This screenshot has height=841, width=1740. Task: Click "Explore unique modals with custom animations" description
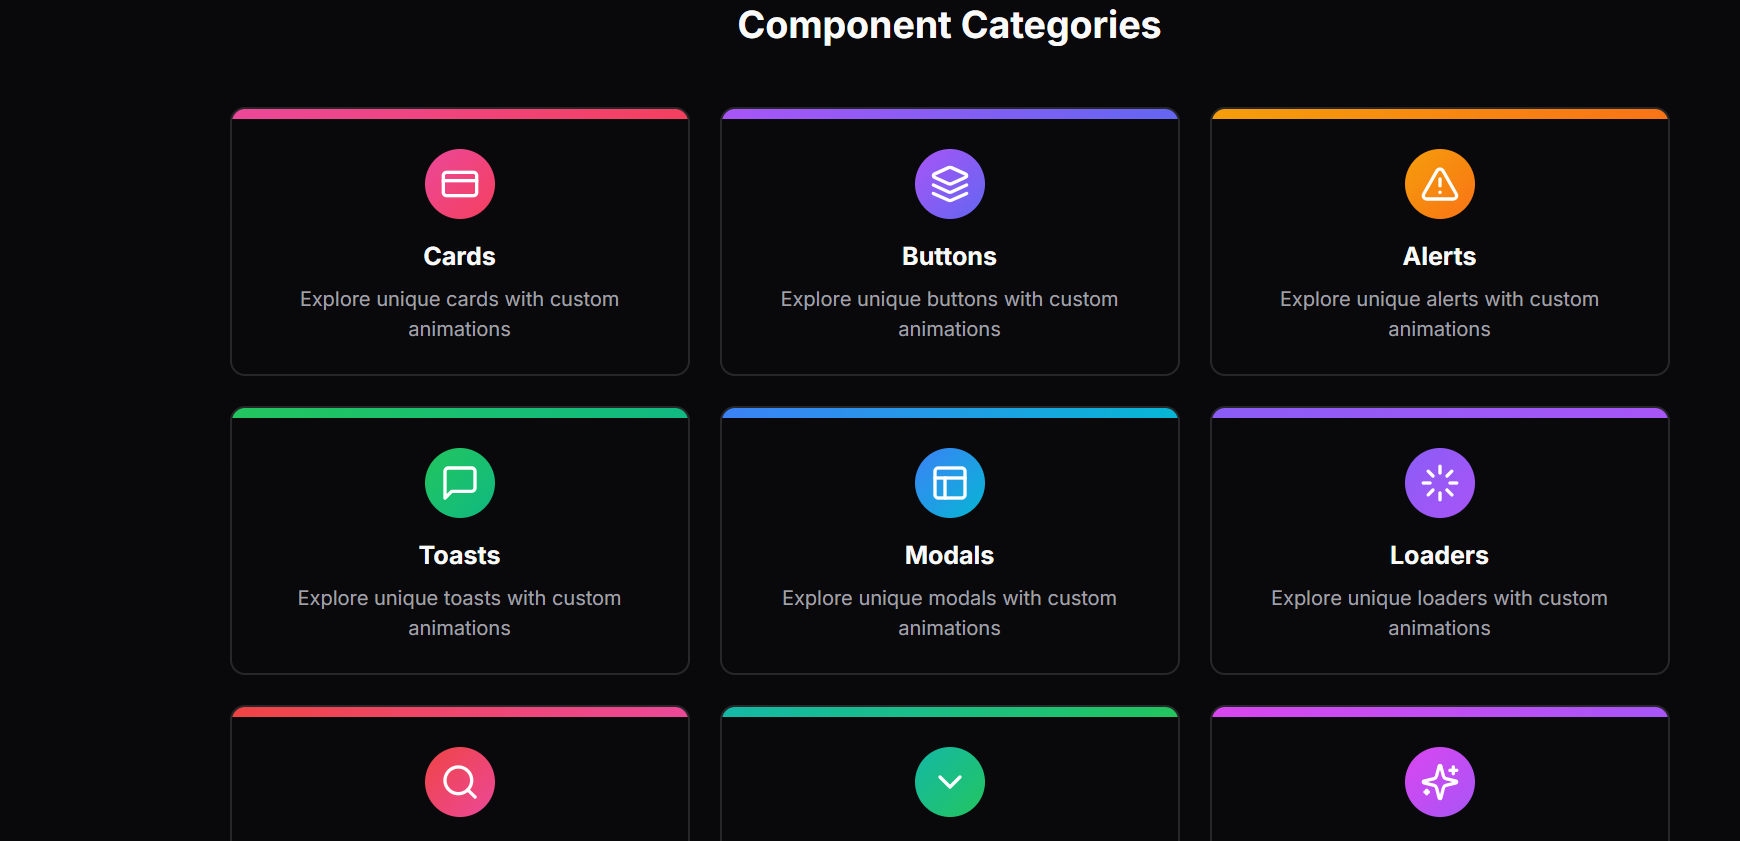(x=950, y=613)
